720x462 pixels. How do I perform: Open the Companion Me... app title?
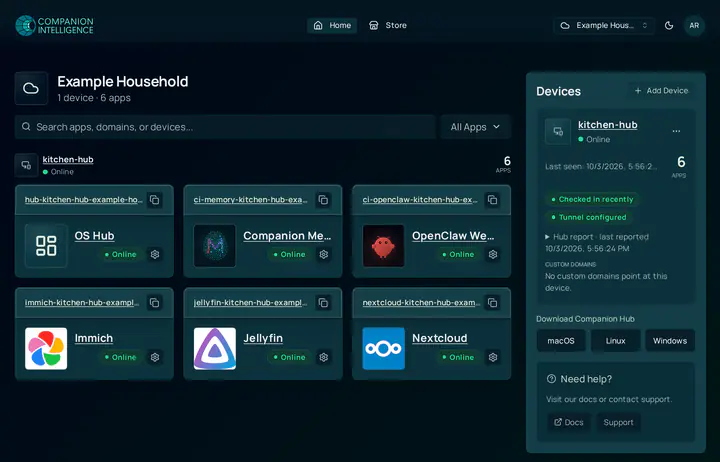click(287, 236)
